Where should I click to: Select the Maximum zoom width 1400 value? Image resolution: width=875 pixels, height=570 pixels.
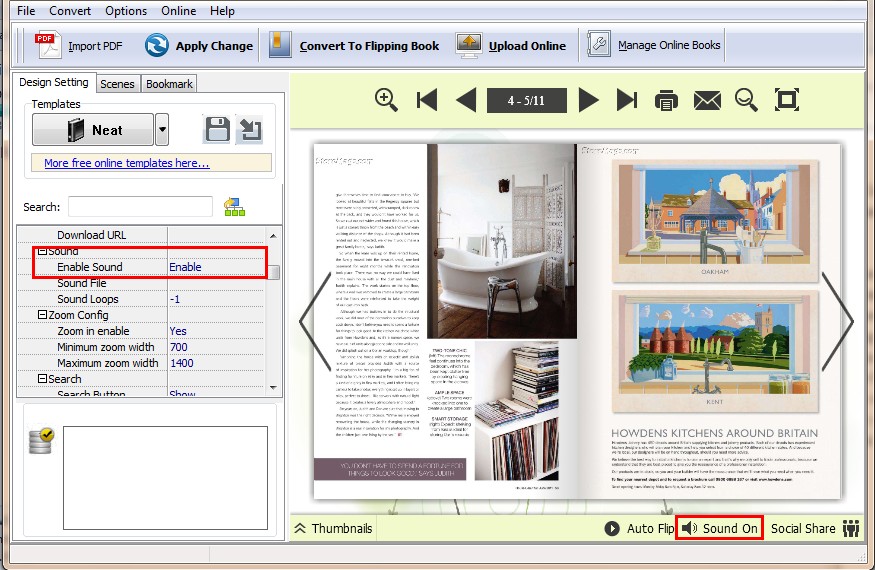[216, 363]
